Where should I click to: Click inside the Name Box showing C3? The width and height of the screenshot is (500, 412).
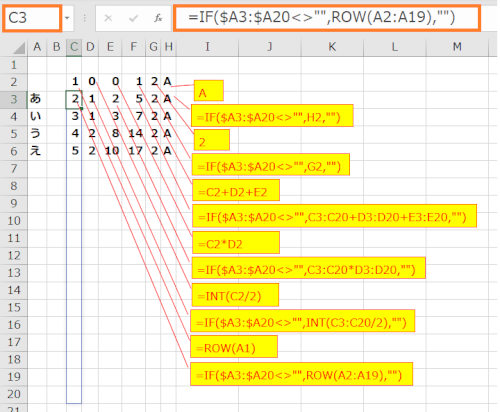pyautogui.click(x=32, y=18)
